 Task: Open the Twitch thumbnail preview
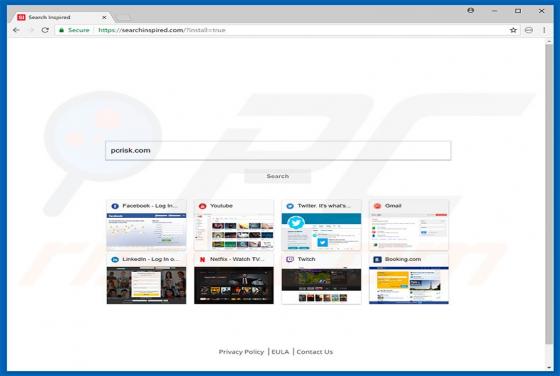(x=321, y=285)
